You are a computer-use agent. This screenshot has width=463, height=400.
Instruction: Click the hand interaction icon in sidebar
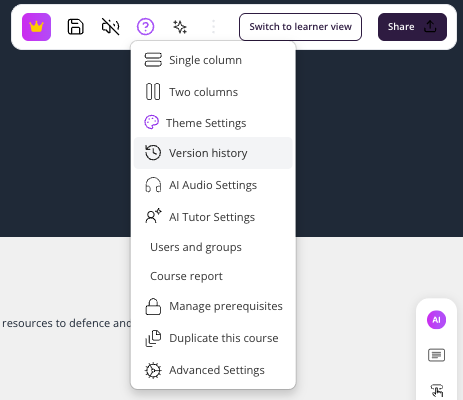[x=437, y=390]
